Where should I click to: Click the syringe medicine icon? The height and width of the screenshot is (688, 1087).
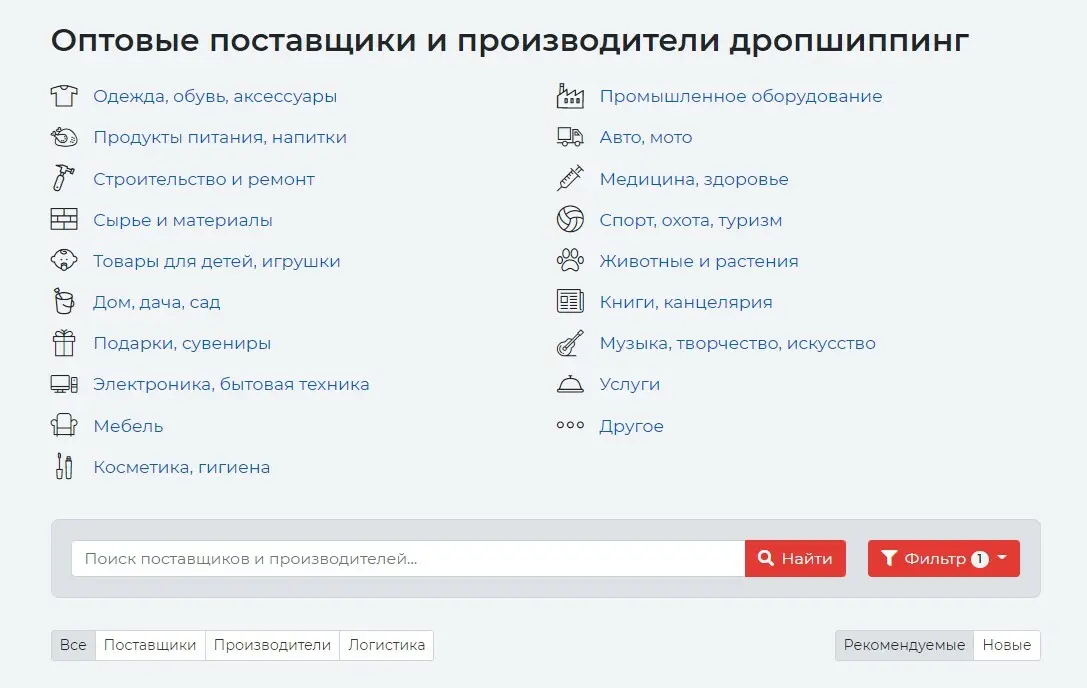(570, 178)
